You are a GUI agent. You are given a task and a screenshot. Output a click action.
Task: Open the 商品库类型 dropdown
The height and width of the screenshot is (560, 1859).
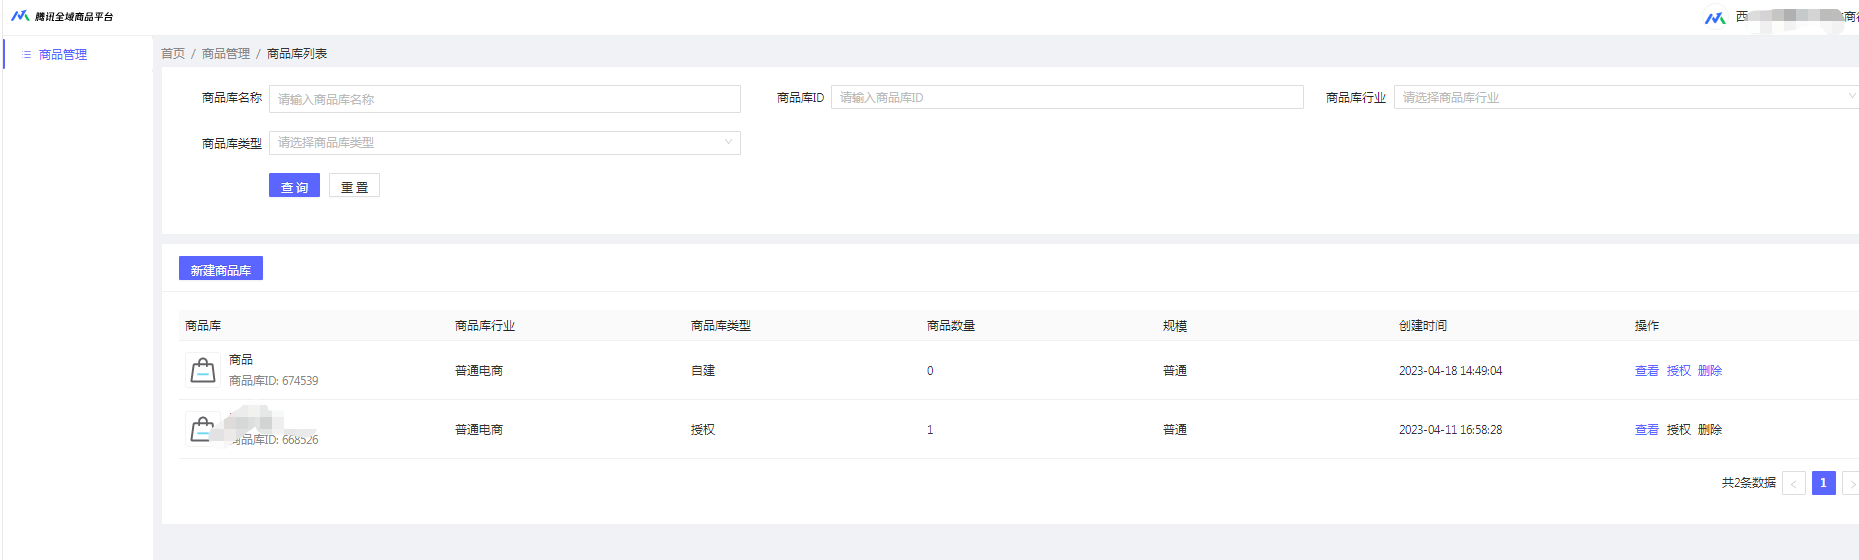pos(504,143)
